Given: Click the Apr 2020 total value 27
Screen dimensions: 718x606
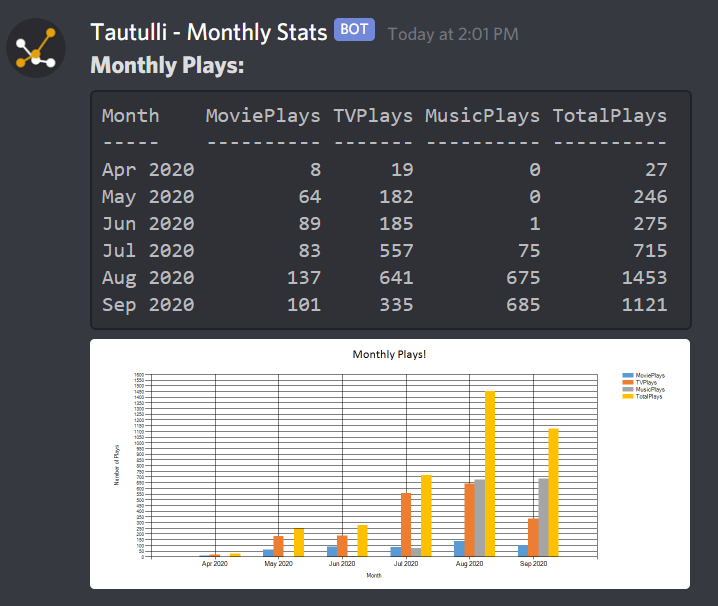Looking at the screenshot, I should [656, 170].
